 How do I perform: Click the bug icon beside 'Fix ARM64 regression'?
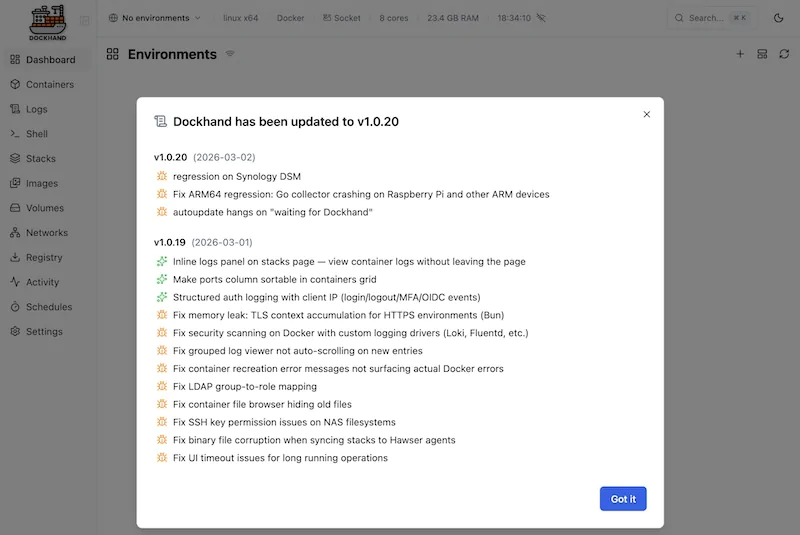(x=162, y=194)
